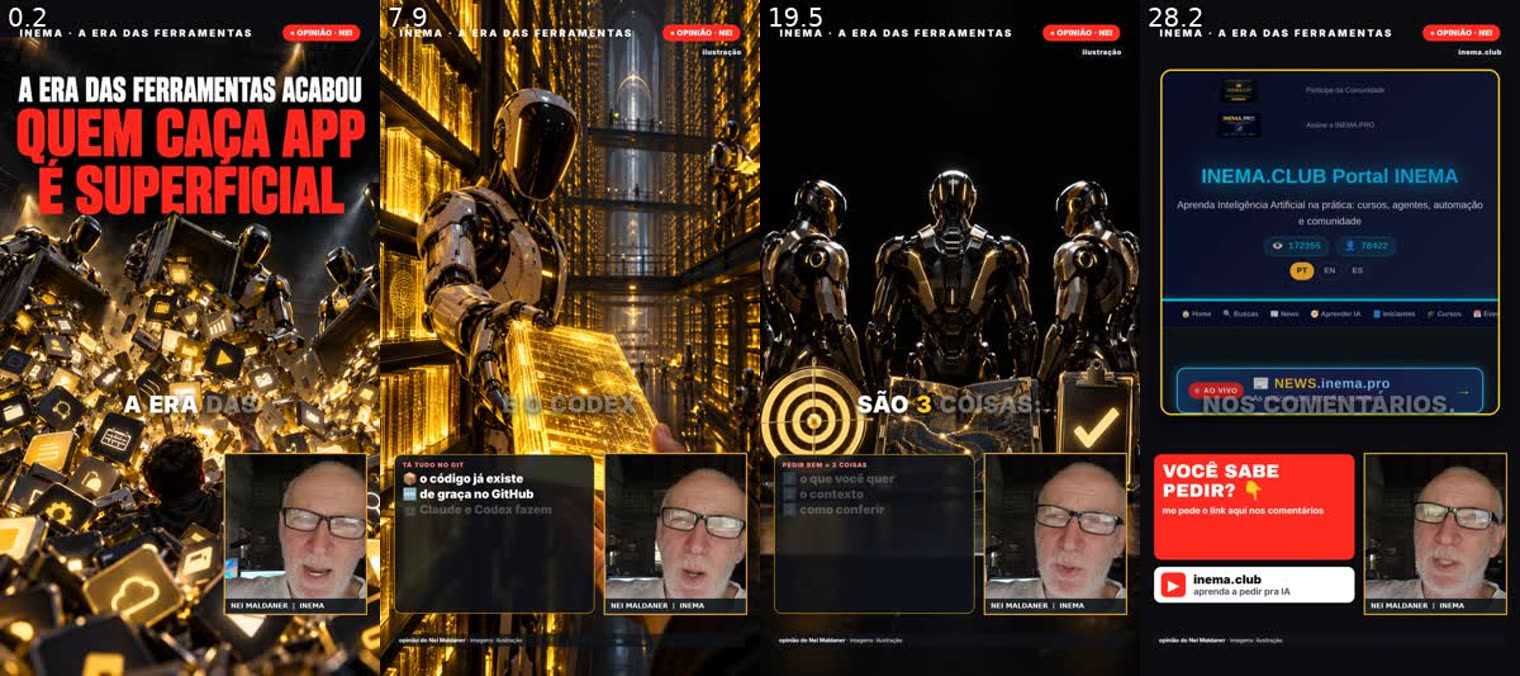Click the pointing hand emoji after PEDIR?
The height and width of the screenshot is (676, 1520).
1253,490
